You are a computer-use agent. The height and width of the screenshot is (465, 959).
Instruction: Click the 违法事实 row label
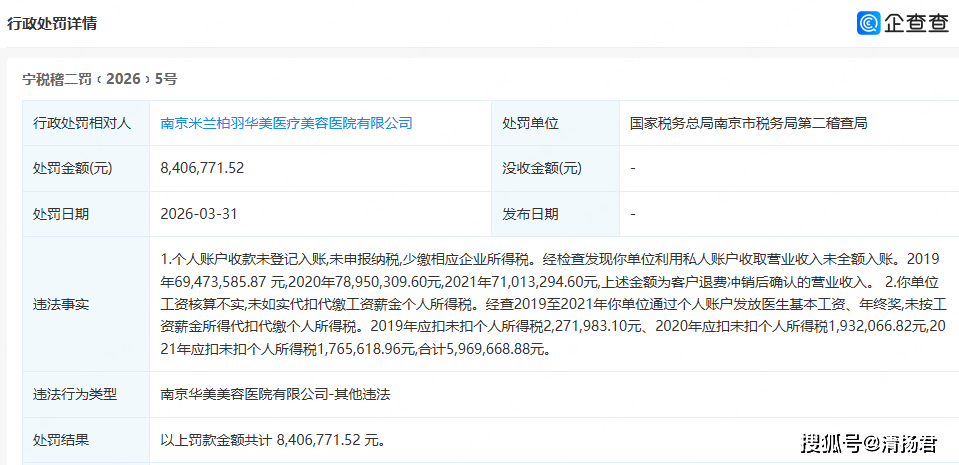coord(61,304)
